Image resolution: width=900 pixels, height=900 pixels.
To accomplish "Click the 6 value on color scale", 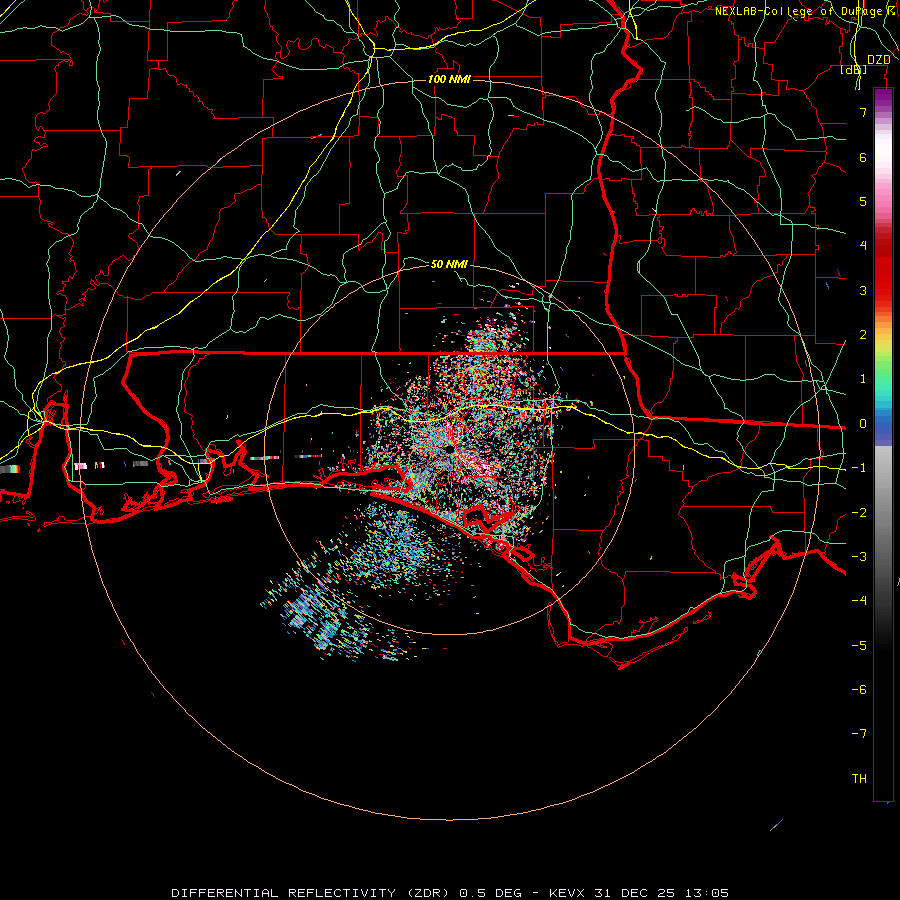I will (x=863, y=157).
